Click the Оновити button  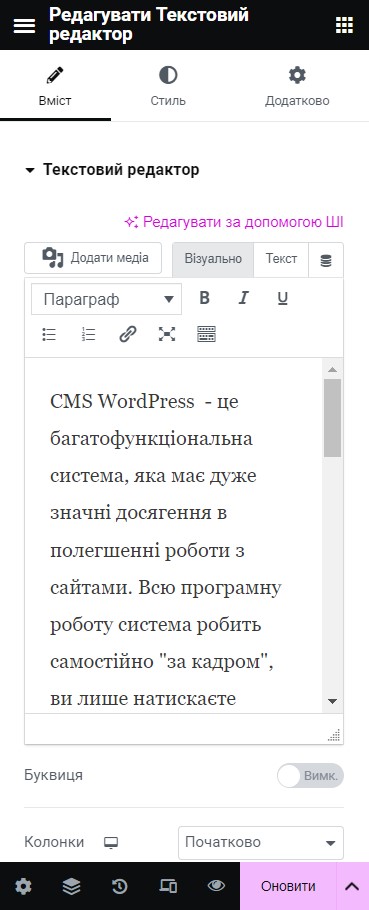288,886
